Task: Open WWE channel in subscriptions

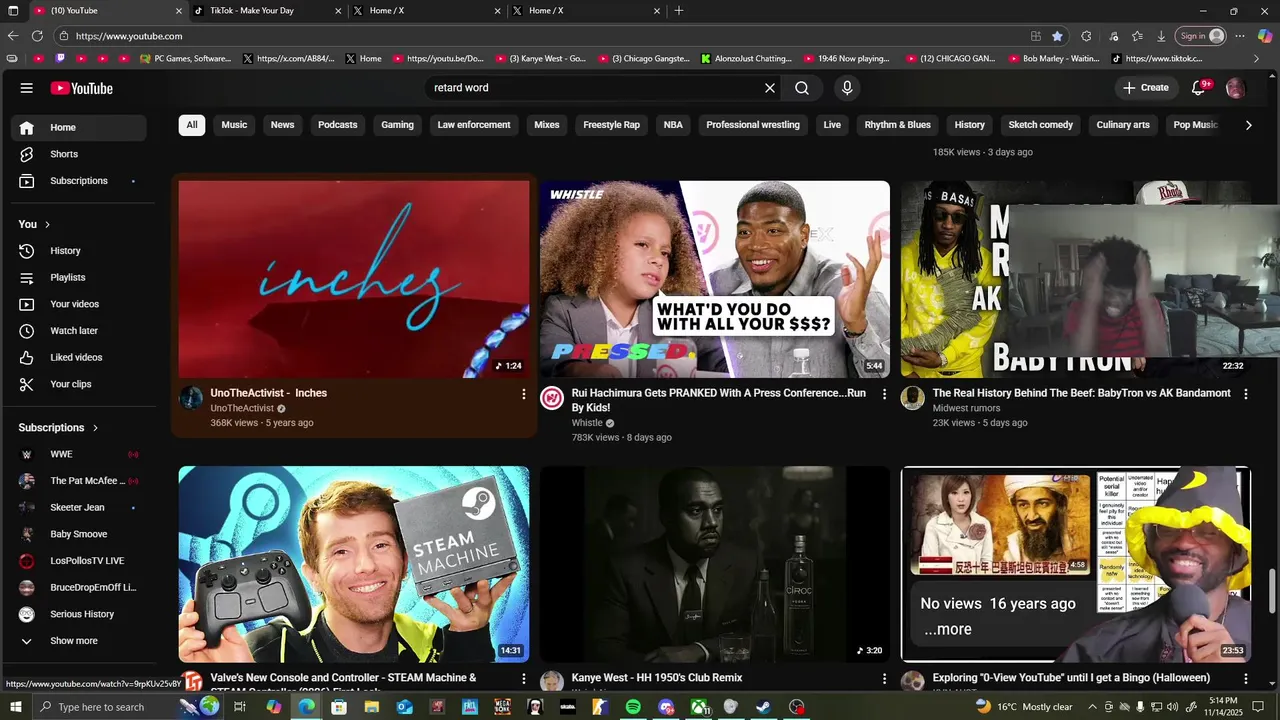Action: [78, 454]
